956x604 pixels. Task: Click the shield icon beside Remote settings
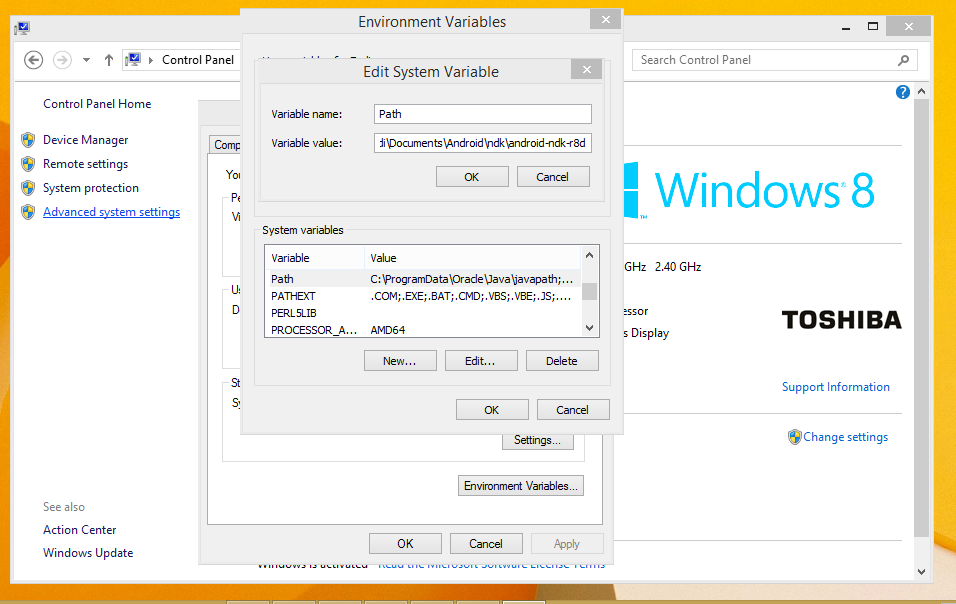(28, 164)
